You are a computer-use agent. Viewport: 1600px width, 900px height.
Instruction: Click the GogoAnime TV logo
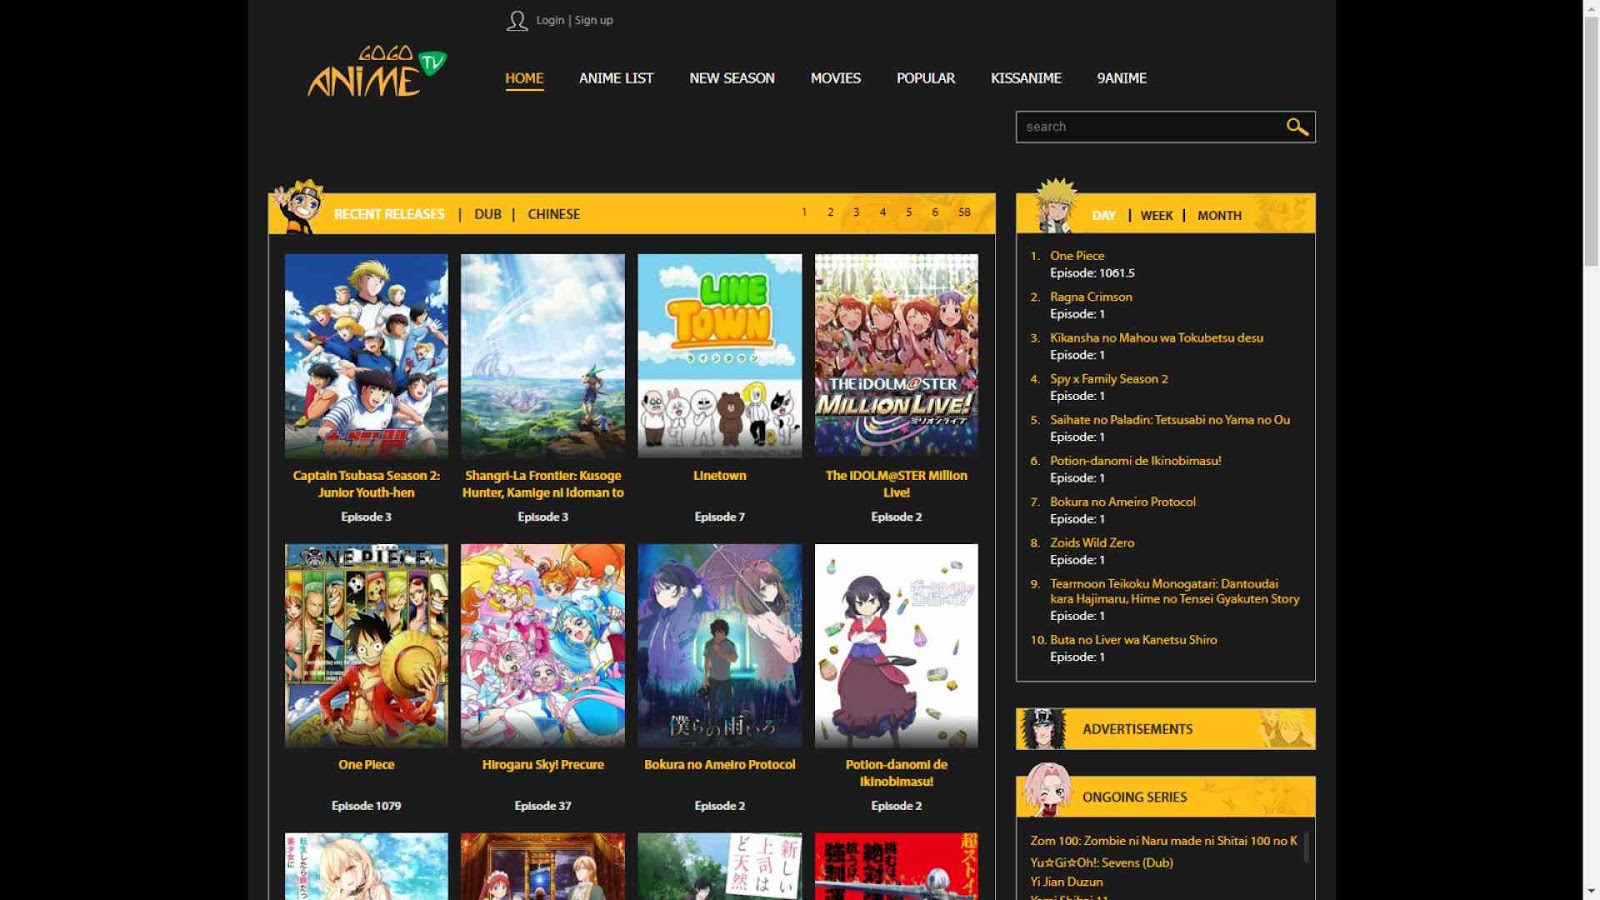tap(376, 71)
